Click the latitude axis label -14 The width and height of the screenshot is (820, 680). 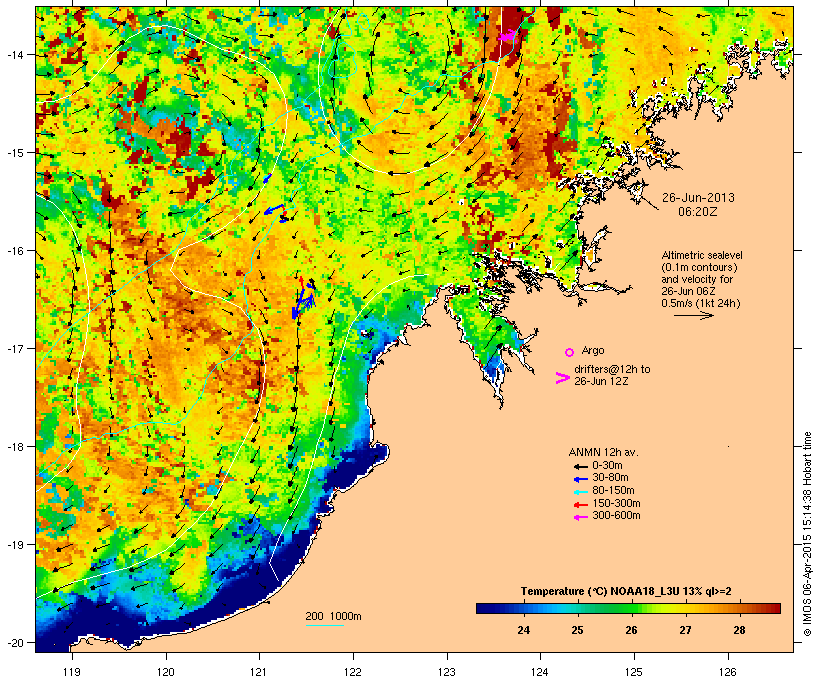(14, 54)
